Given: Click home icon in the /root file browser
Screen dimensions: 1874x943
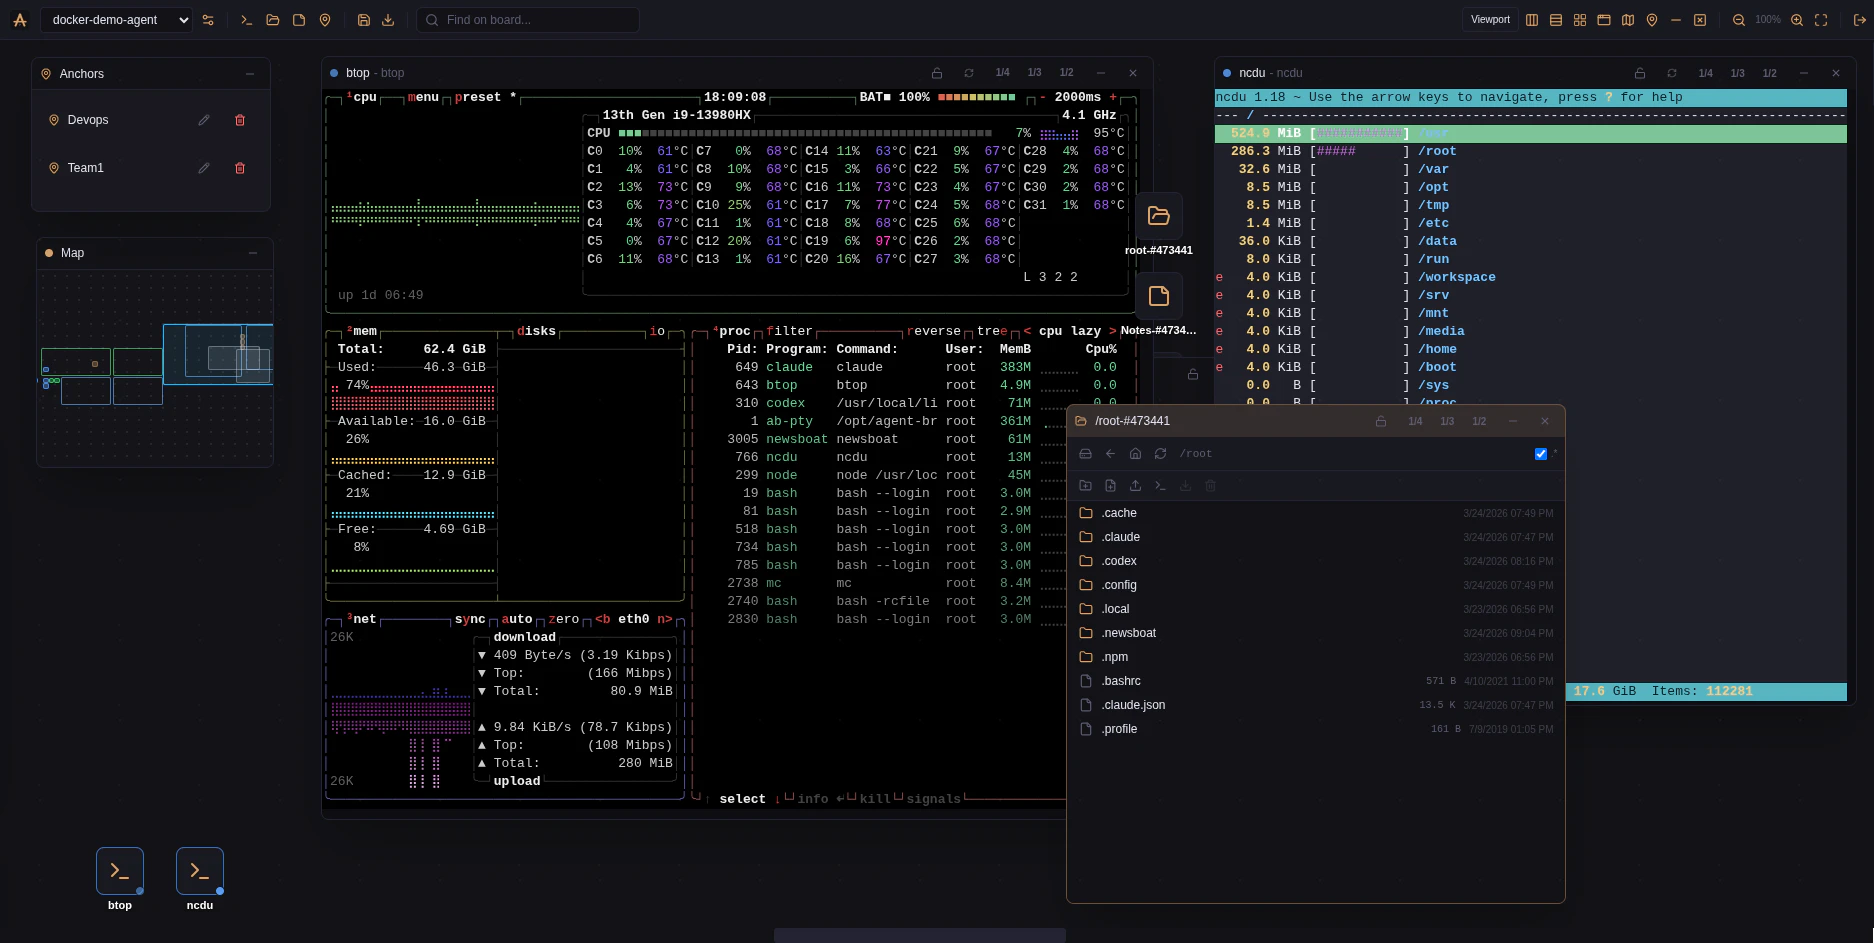Looking at the screenshot, I should pyautogui.click(x=1135, y=454).
